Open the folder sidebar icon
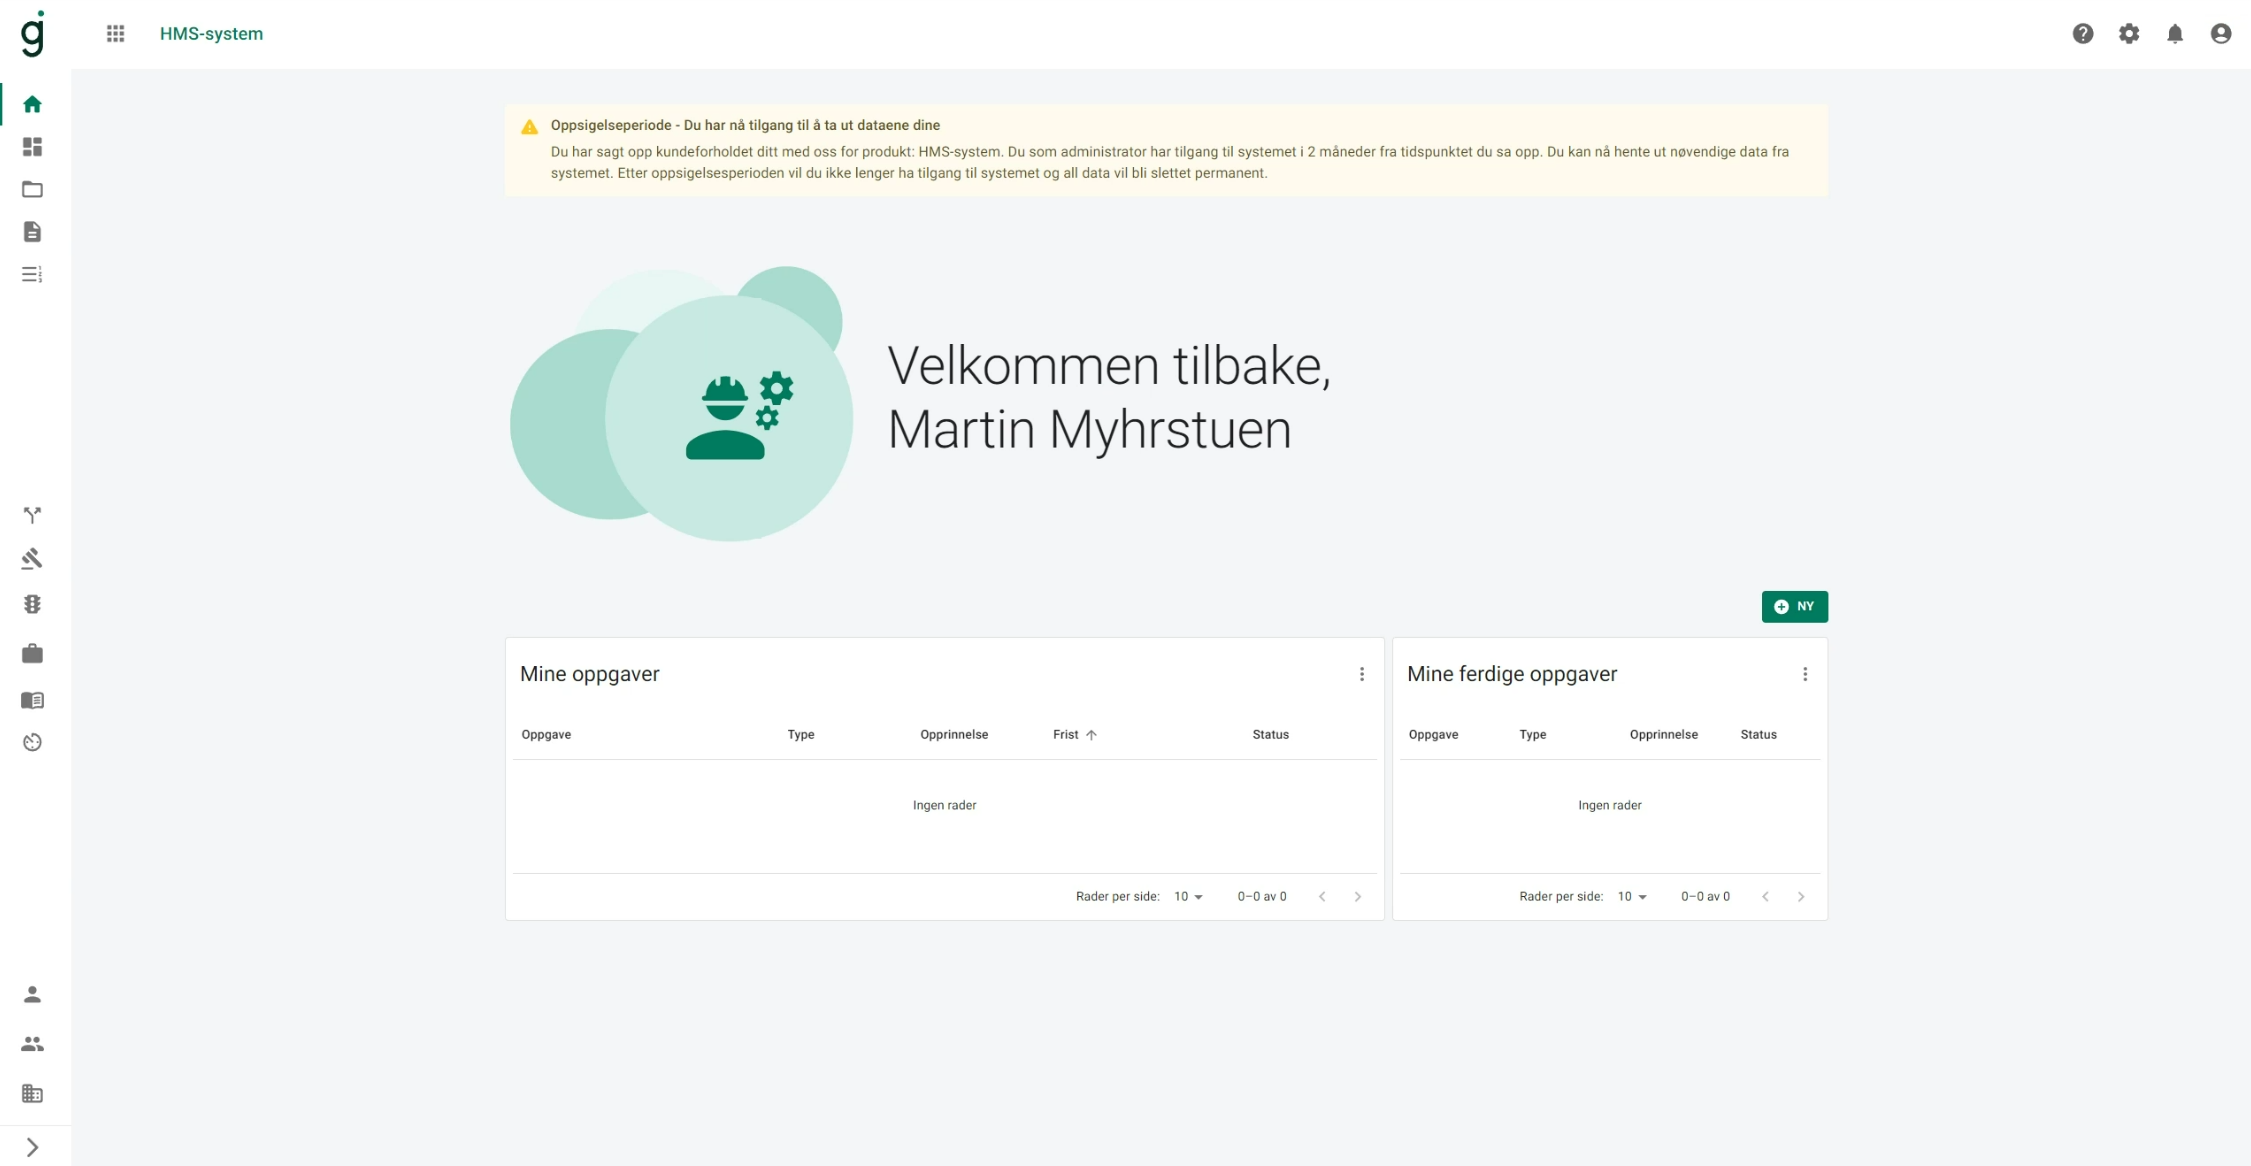Image resolution: width=2251 pixels, height=1166 pixels. point(32,189)
